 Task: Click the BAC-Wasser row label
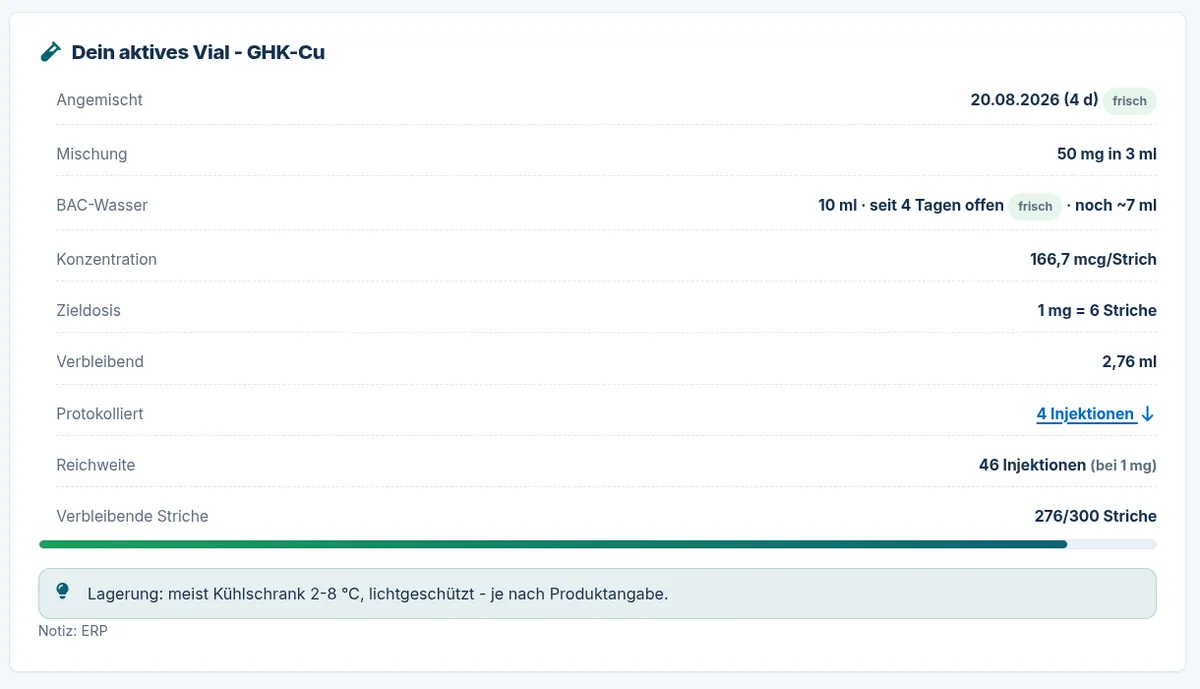click(102, 206)
